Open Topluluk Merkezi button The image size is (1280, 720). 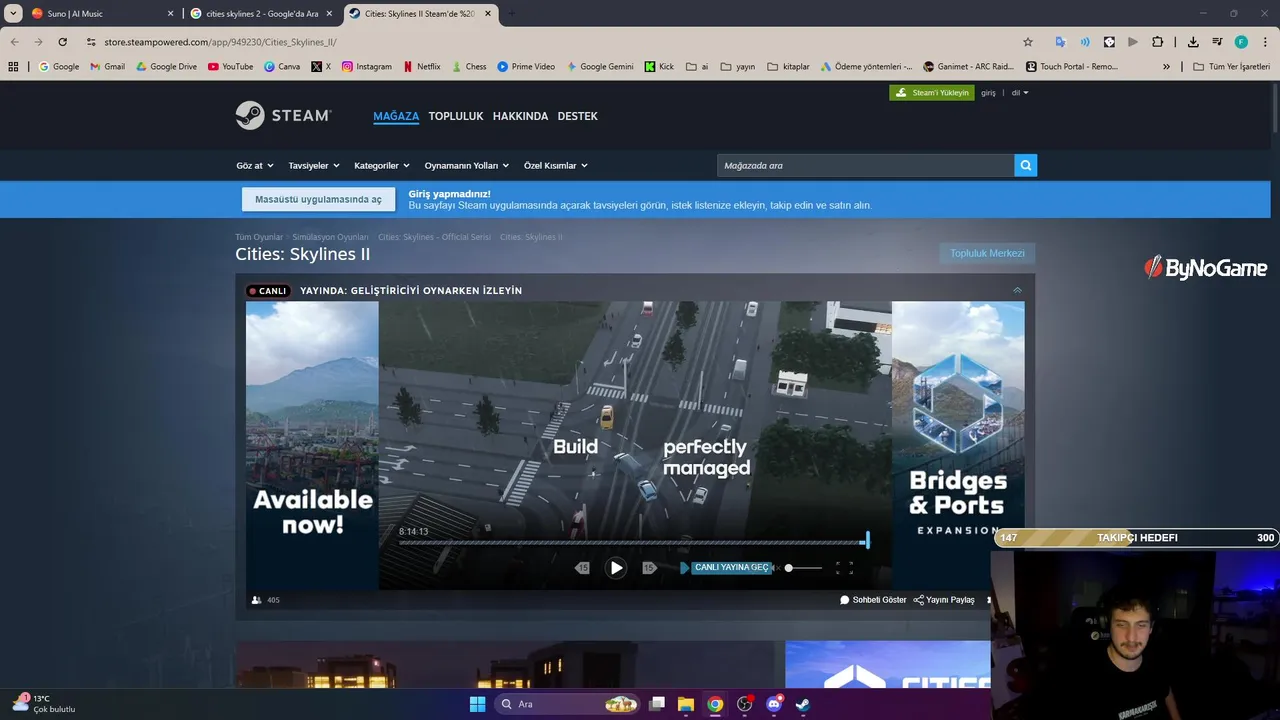(x=987, y=253)
